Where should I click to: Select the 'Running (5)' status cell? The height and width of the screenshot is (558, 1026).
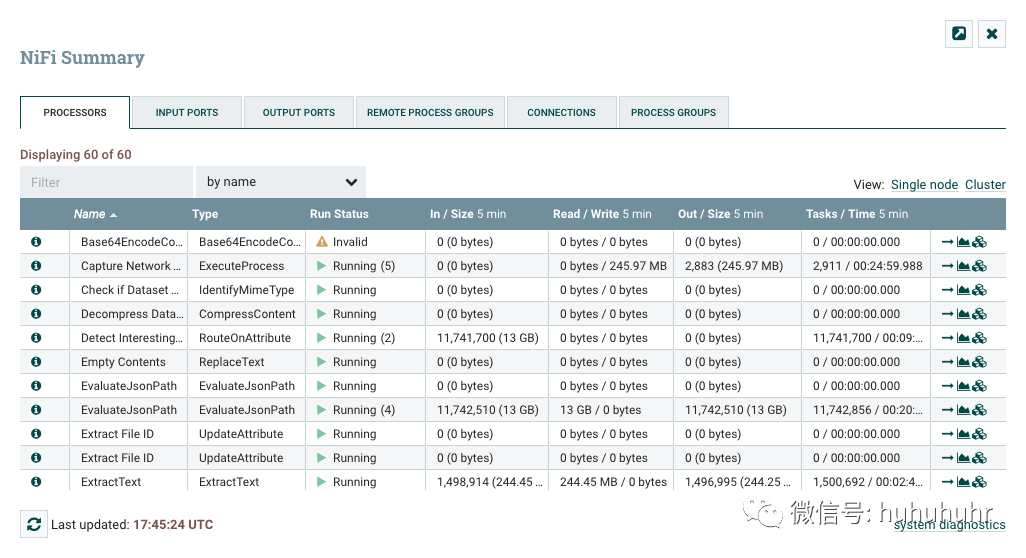(x=366, y=266)
